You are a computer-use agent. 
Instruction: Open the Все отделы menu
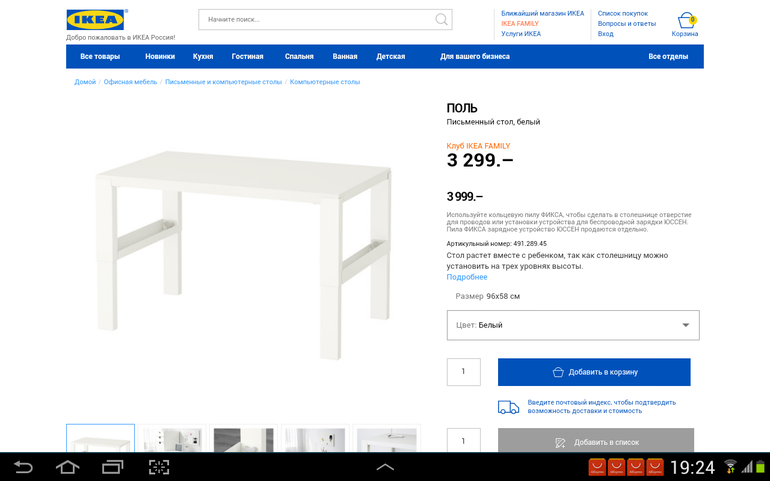point(668,57)
